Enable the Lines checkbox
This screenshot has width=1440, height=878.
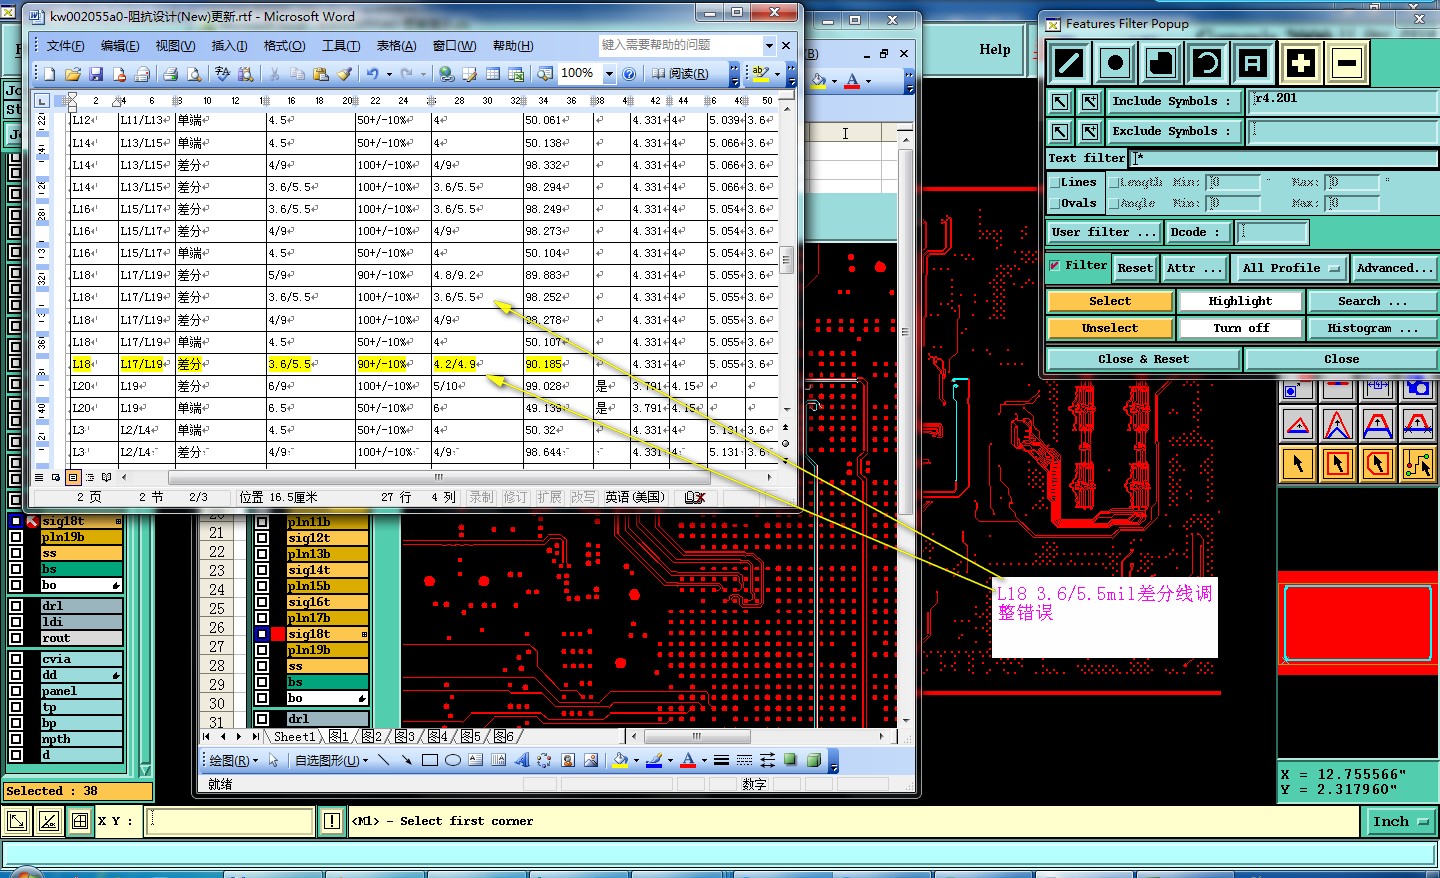[1054, 182]
